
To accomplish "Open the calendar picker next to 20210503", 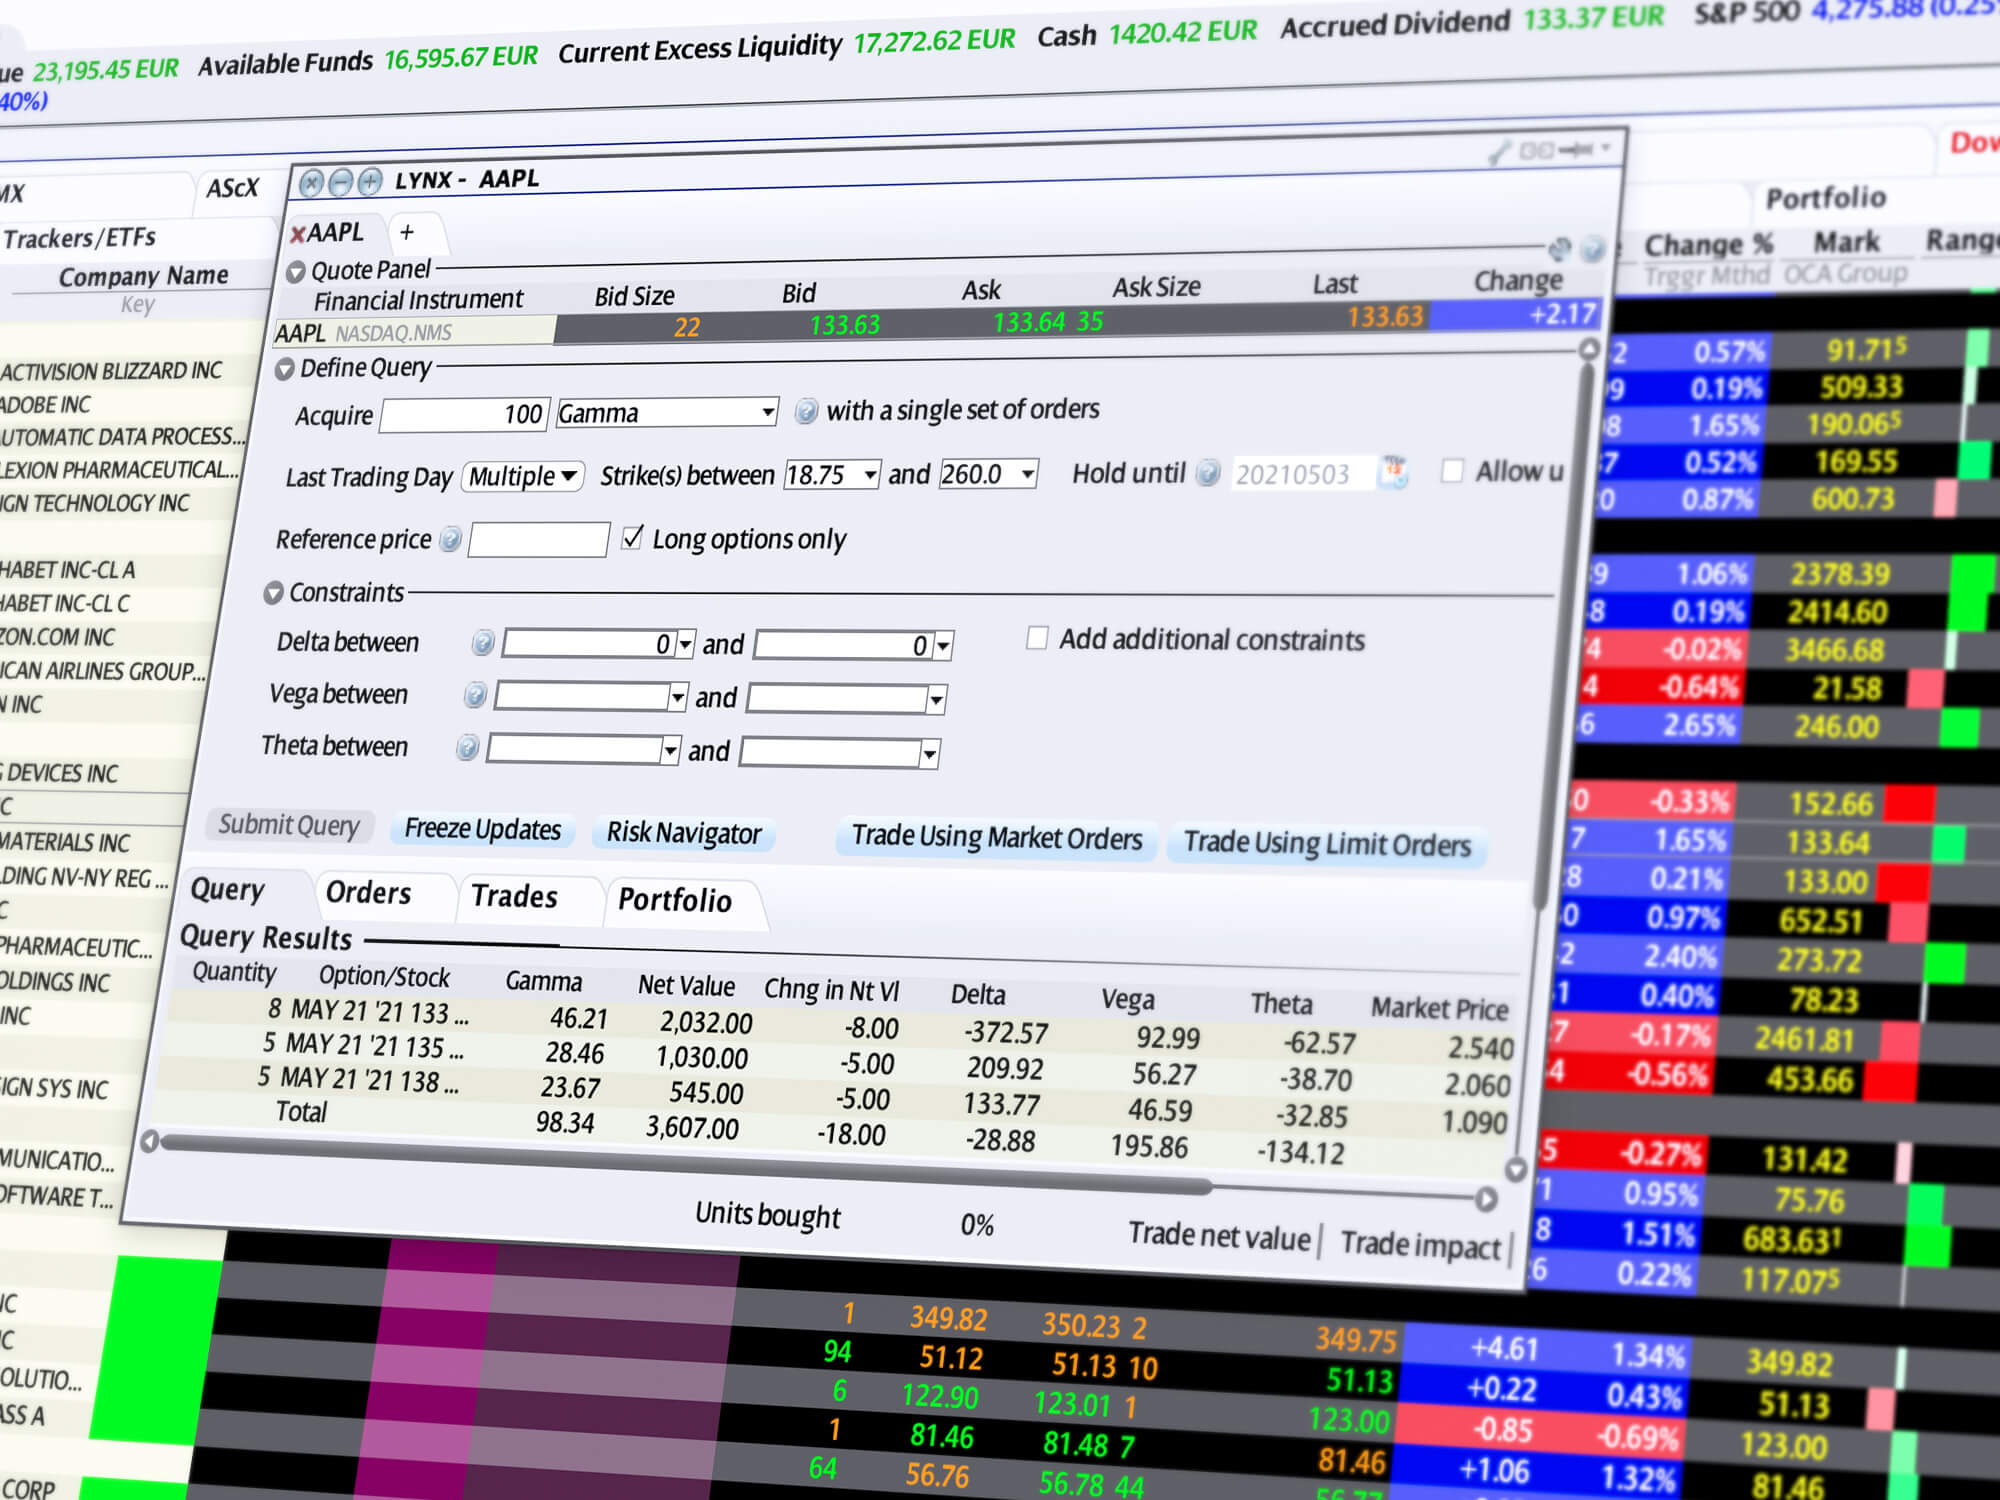I will point(1393,471).
